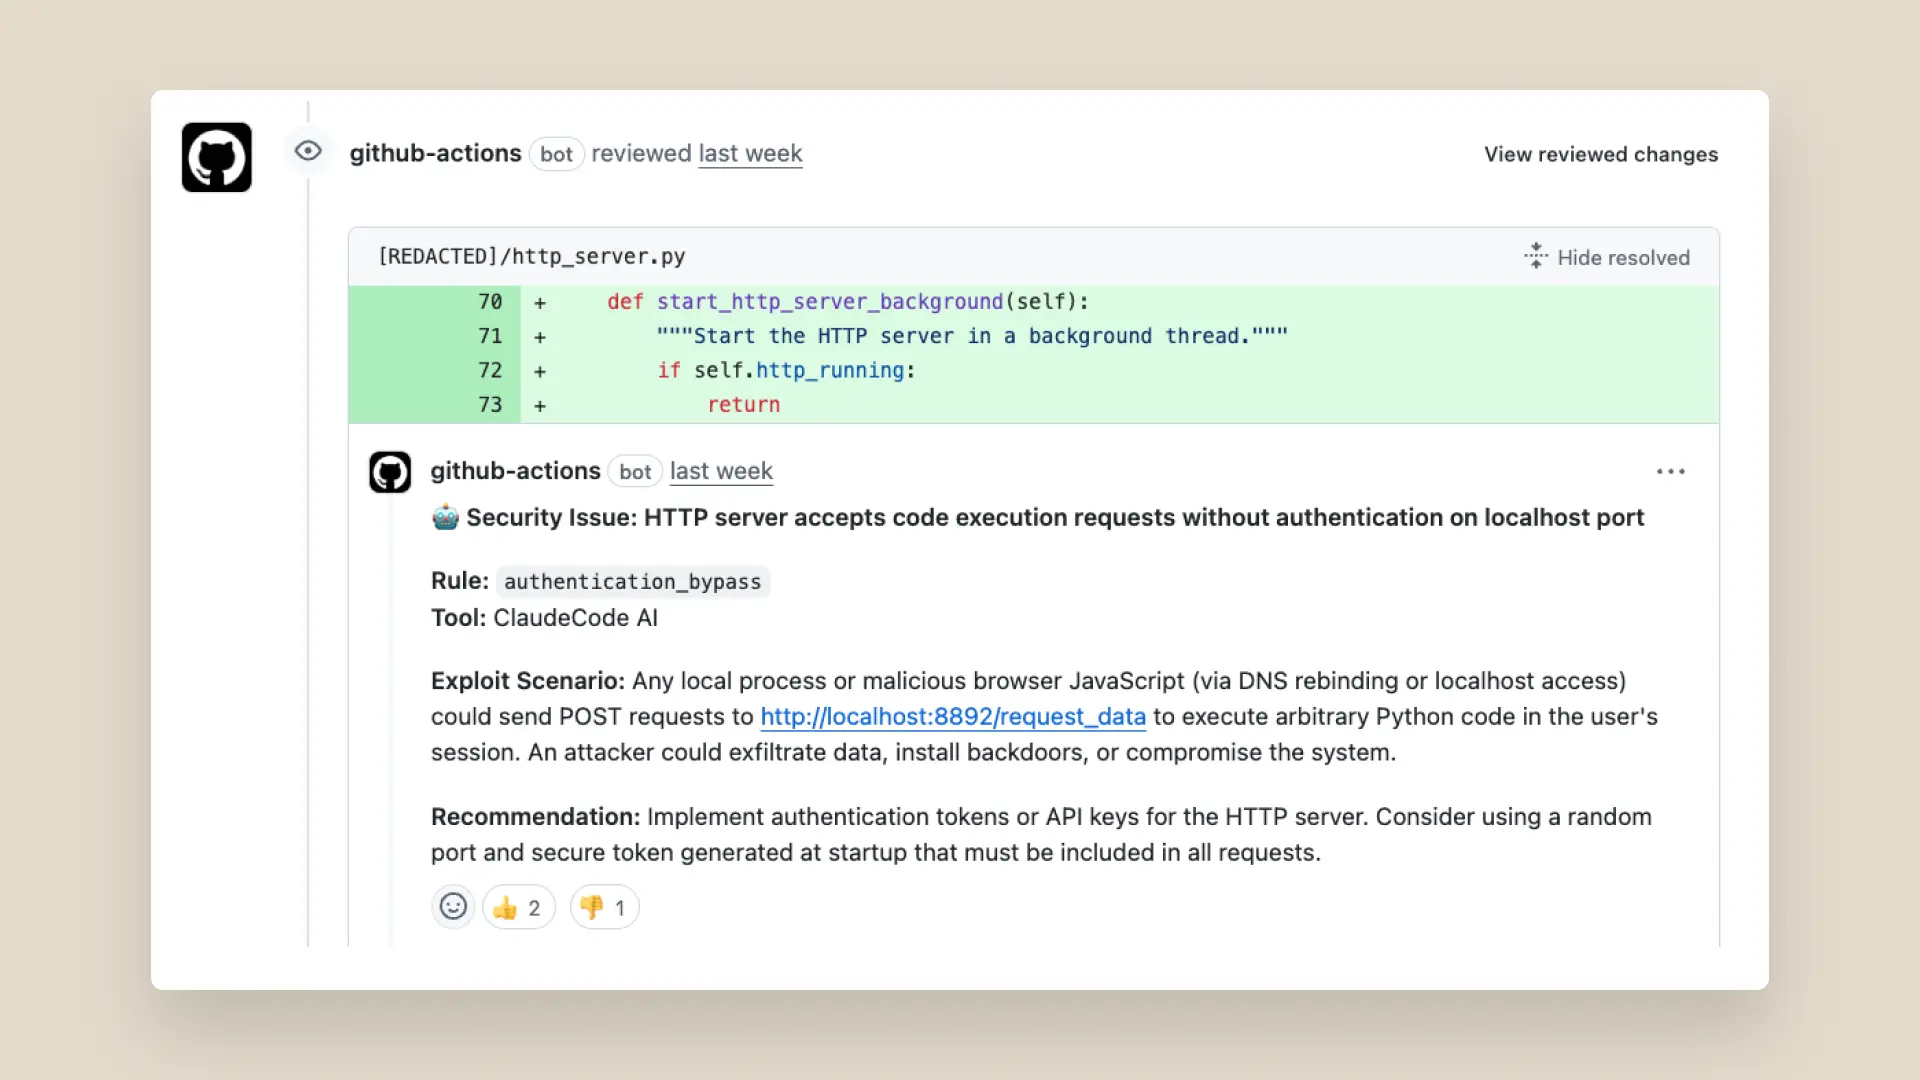
Task: Click the last week timestamp on the review
Action: click(750, 154)
